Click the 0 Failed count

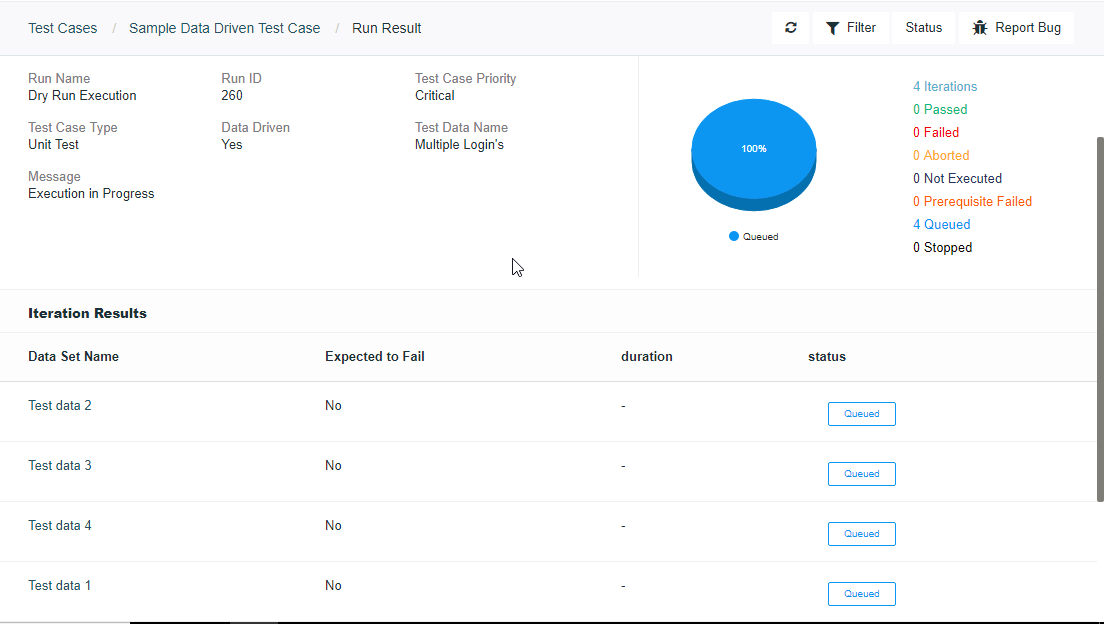coord(936,132)
